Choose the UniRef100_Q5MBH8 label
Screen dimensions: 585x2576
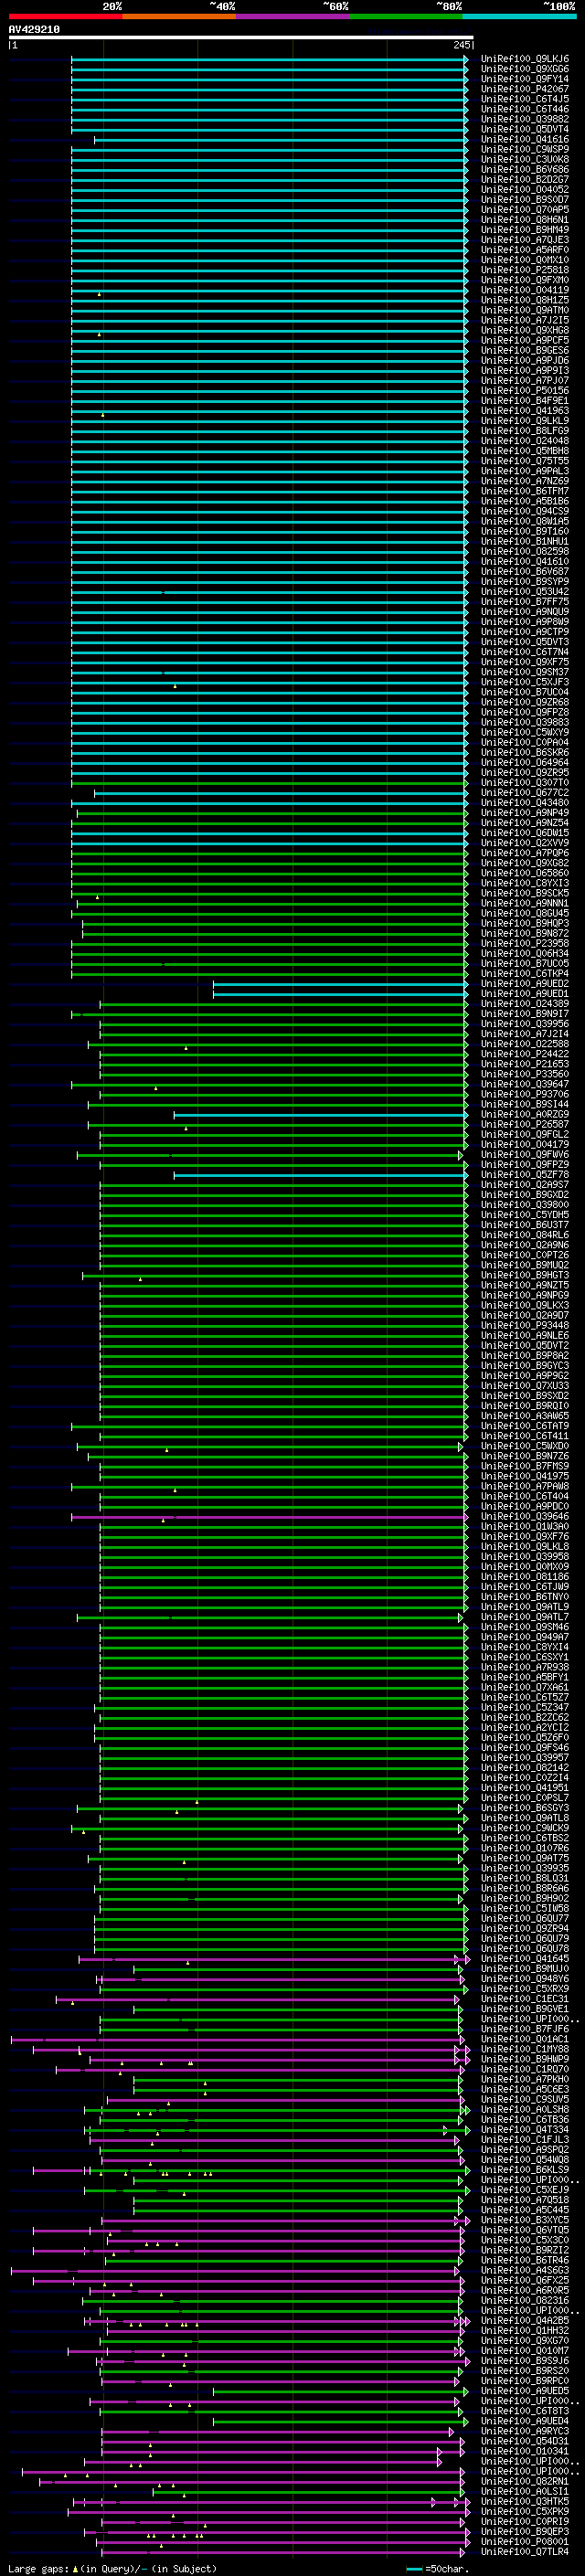[525, 451]
